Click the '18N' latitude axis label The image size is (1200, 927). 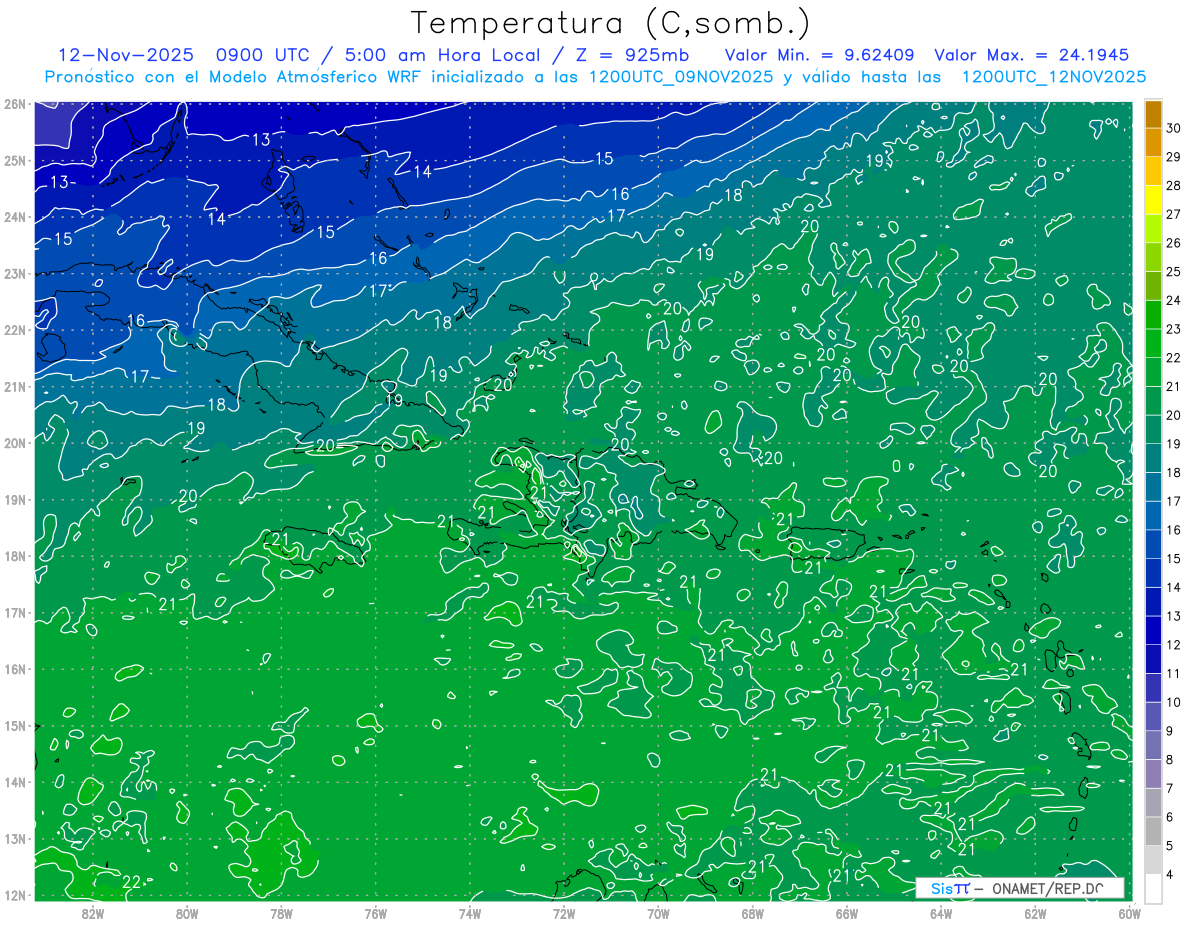coord(14,556)
